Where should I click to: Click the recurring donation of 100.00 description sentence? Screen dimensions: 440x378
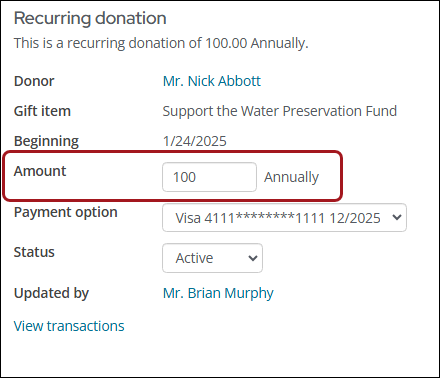tap(161, 43)
